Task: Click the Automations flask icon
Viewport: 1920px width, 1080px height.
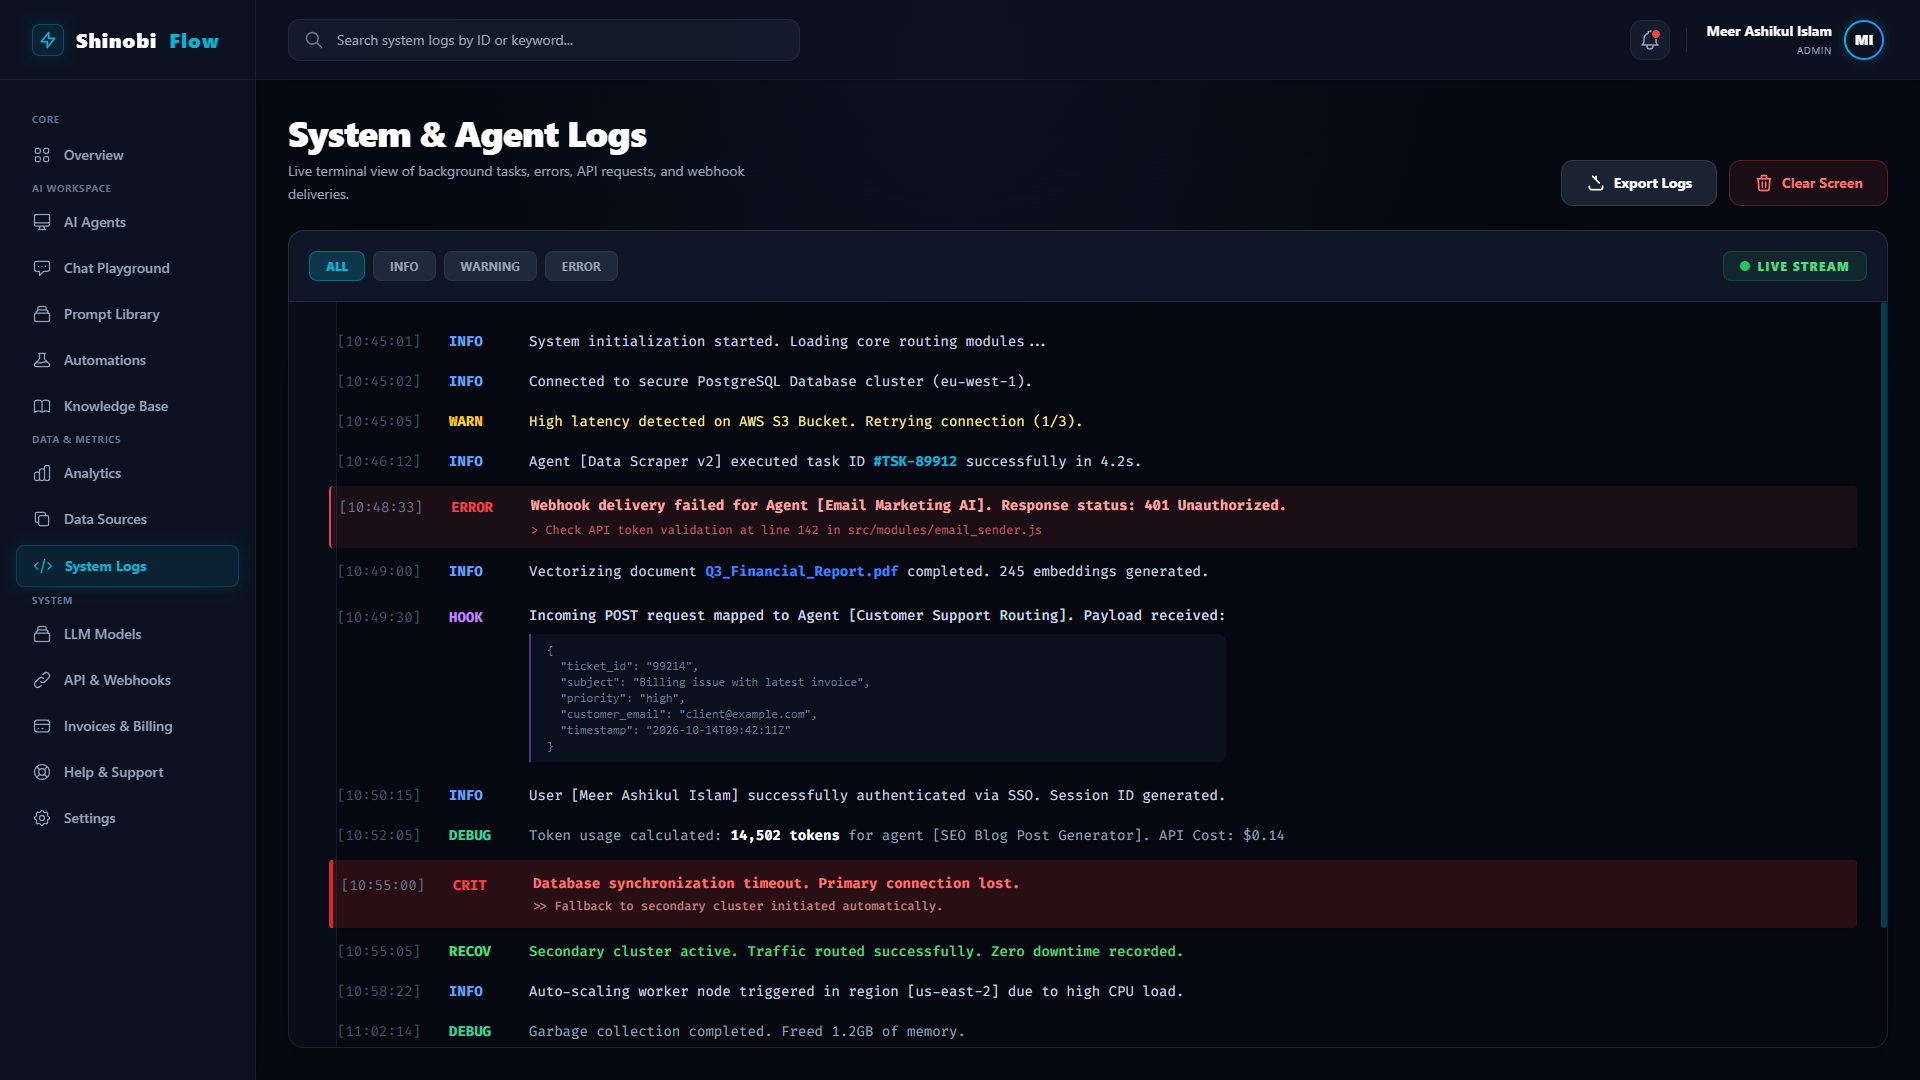Action: point(42,360)
